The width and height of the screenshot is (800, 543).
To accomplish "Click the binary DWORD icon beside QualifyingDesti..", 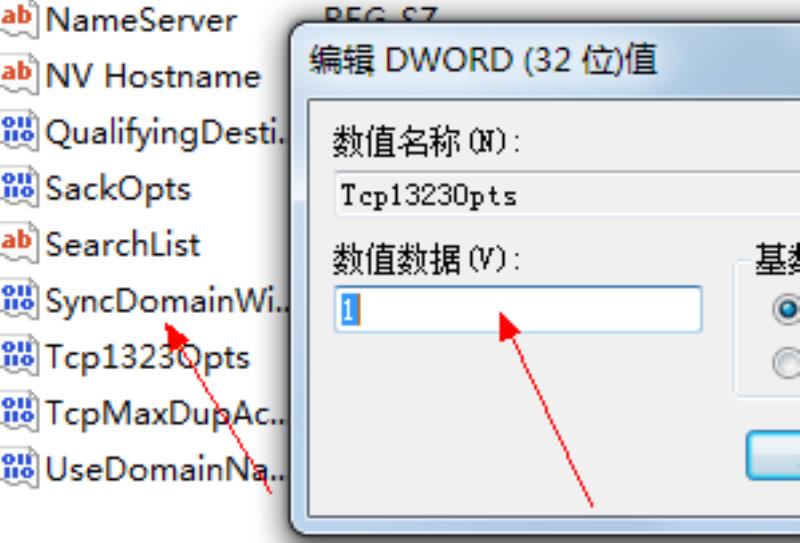I will (19, 132).
